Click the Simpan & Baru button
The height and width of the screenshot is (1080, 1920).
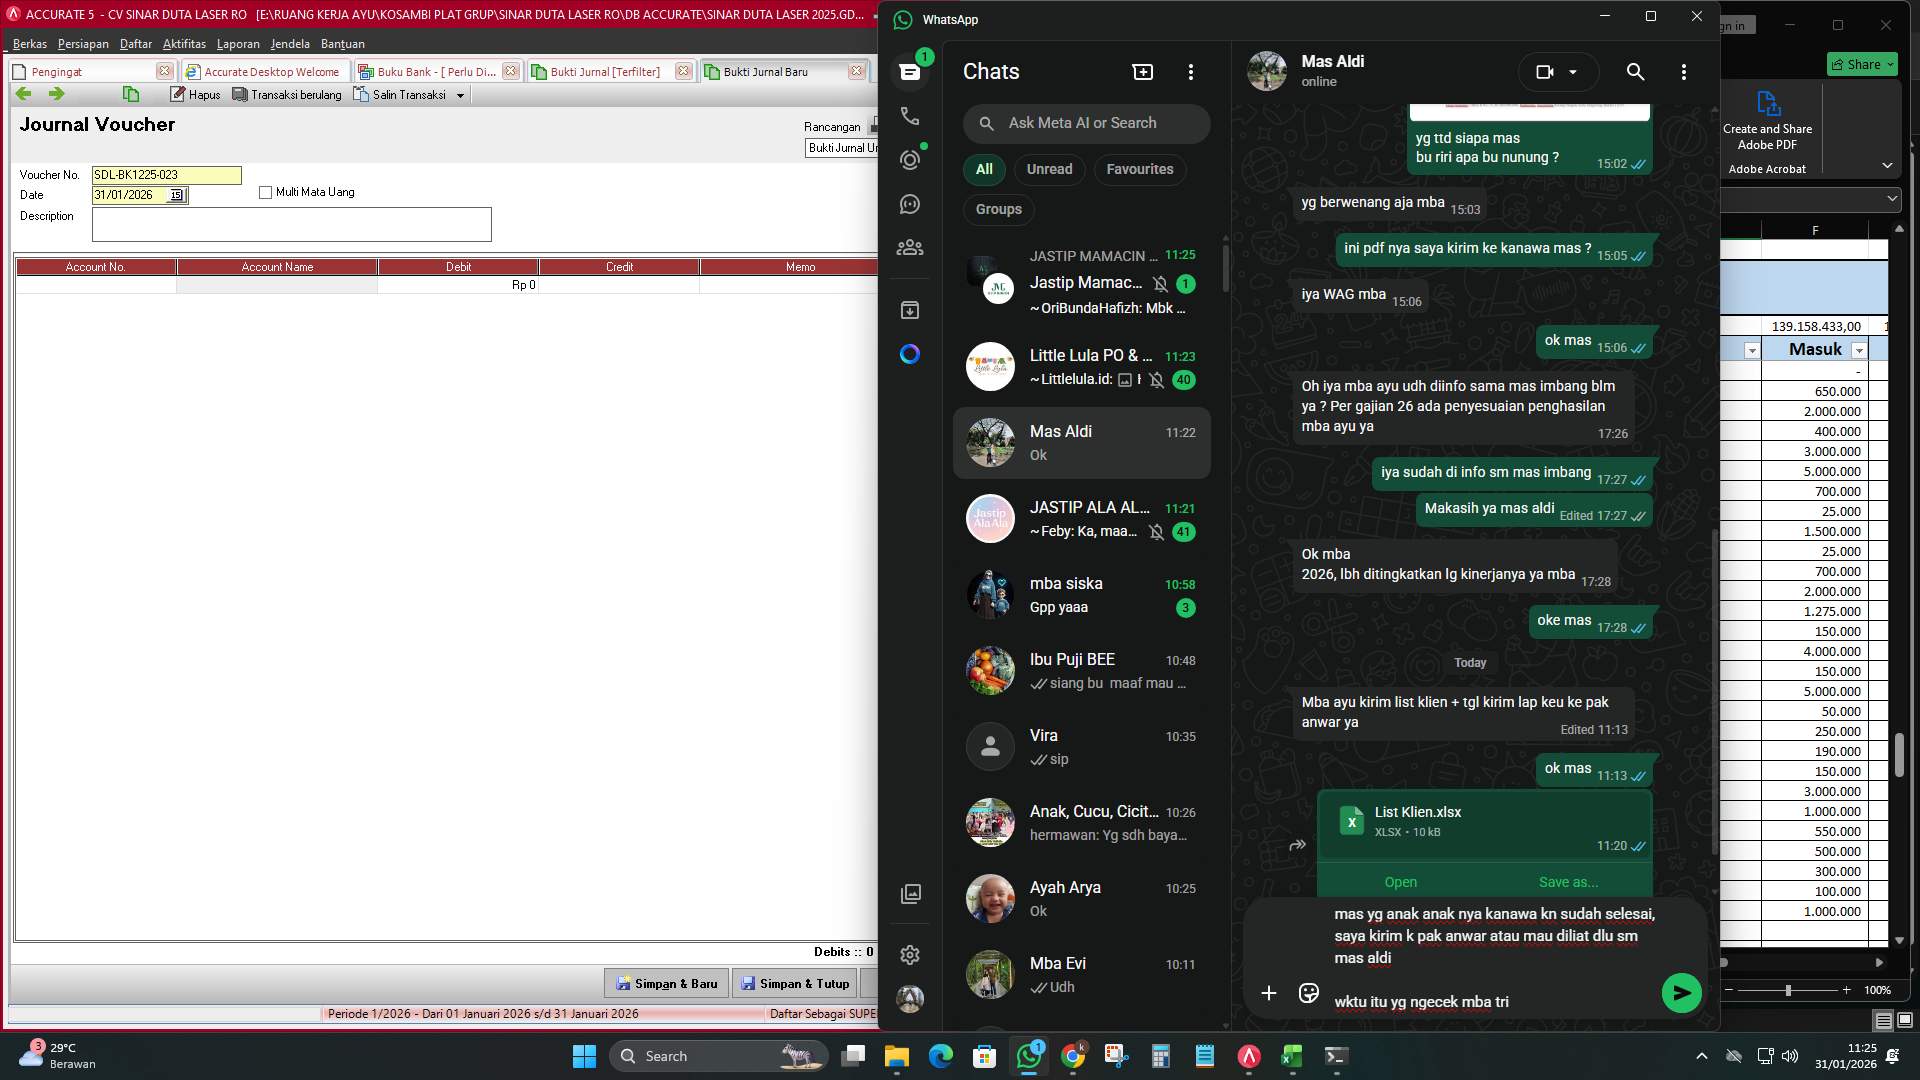pos(666,983)
